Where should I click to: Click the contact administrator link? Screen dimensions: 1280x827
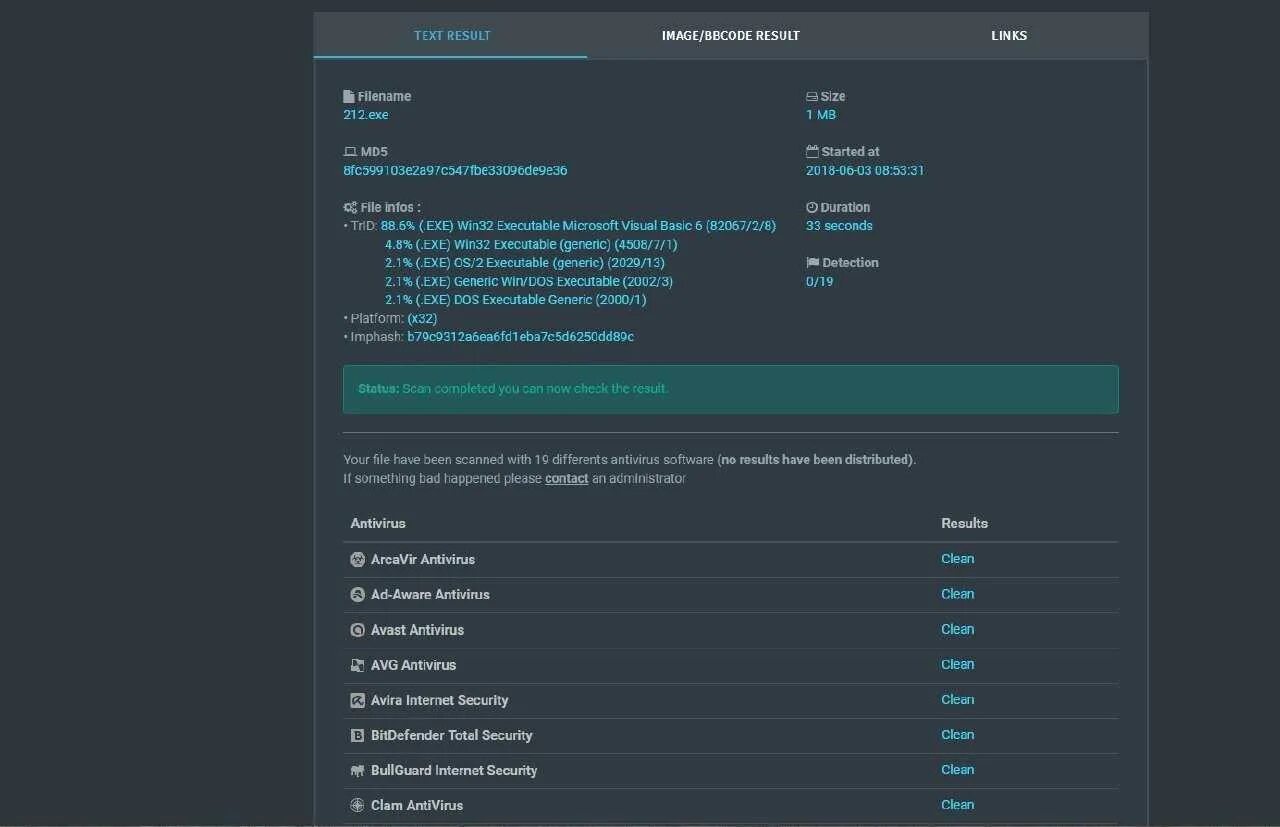click(566, 479)
